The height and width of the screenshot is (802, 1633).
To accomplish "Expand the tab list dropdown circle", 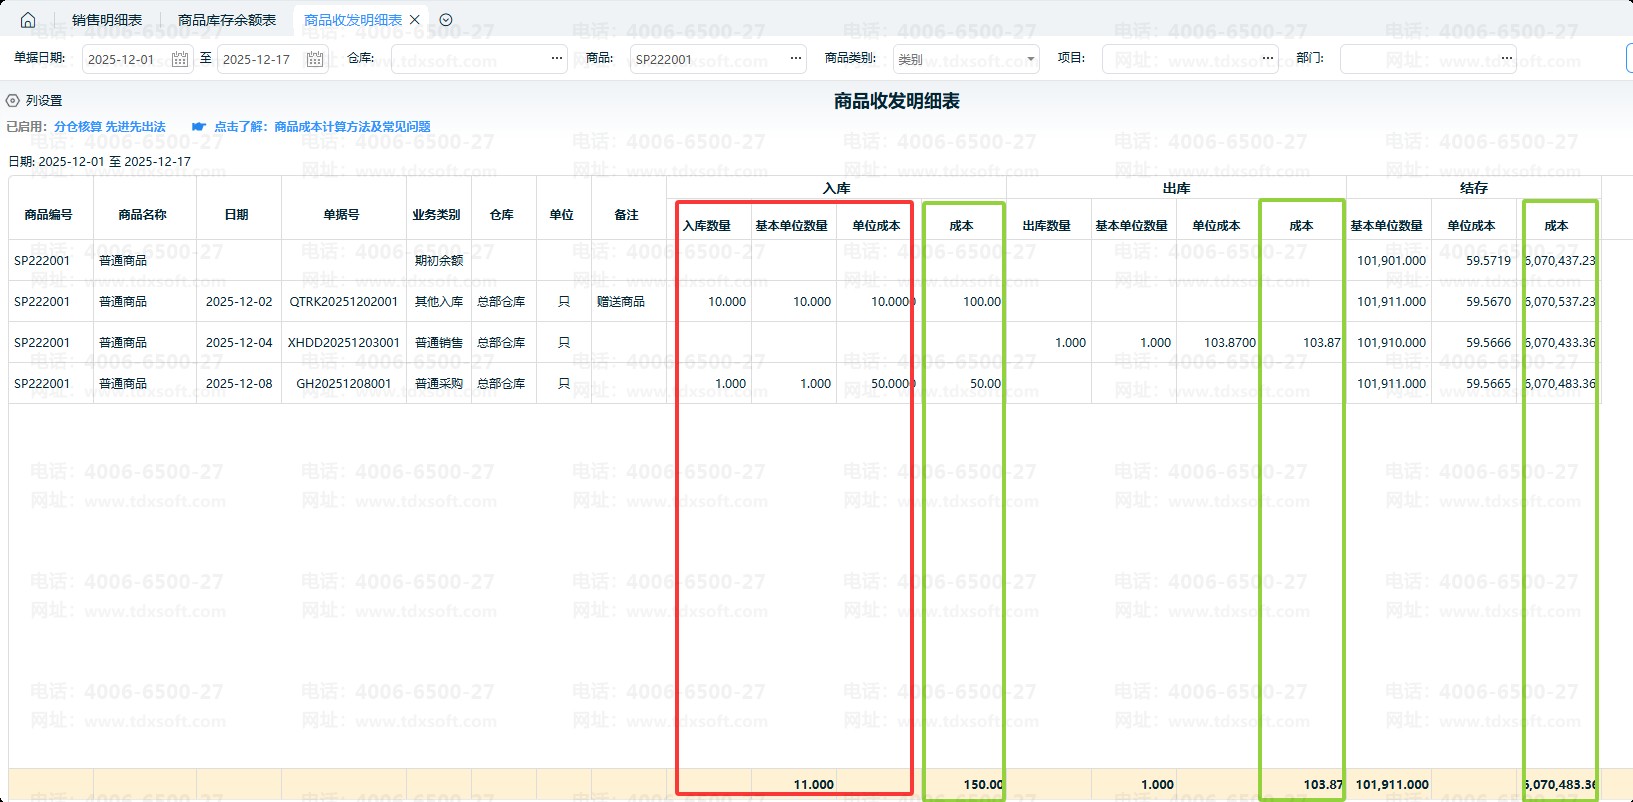I will pos(446,20).
